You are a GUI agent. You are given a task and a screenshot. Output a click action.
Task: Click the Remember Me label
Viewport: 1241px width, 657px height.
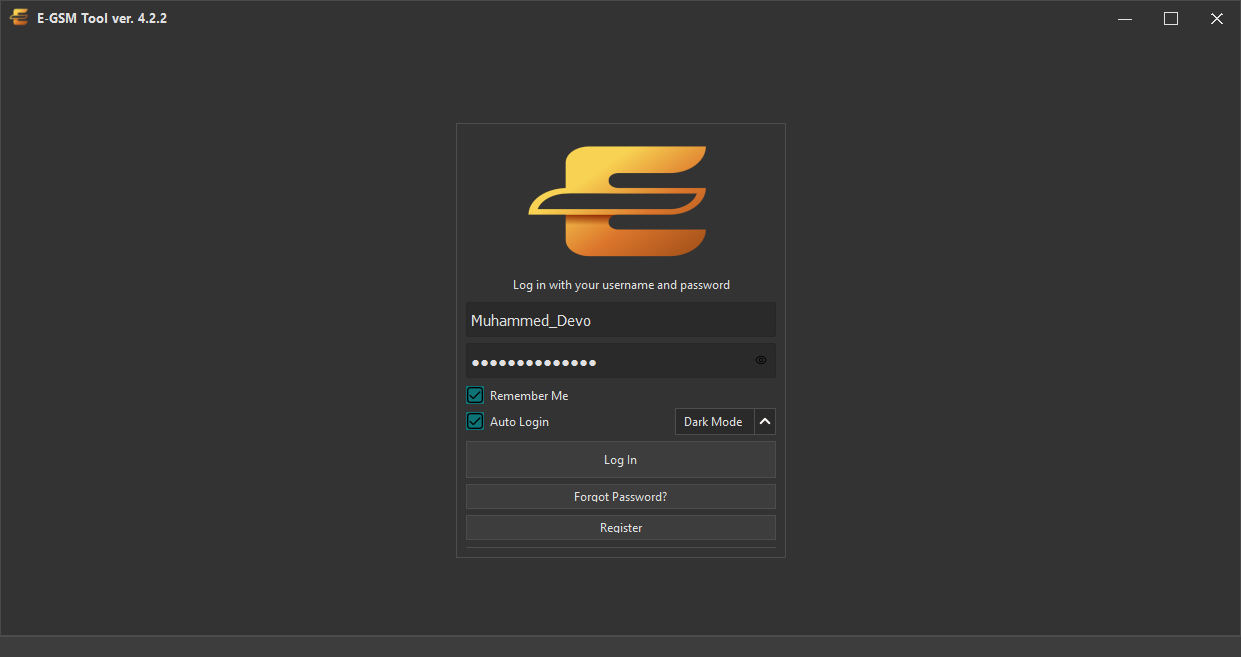click(x=529, y=396)
